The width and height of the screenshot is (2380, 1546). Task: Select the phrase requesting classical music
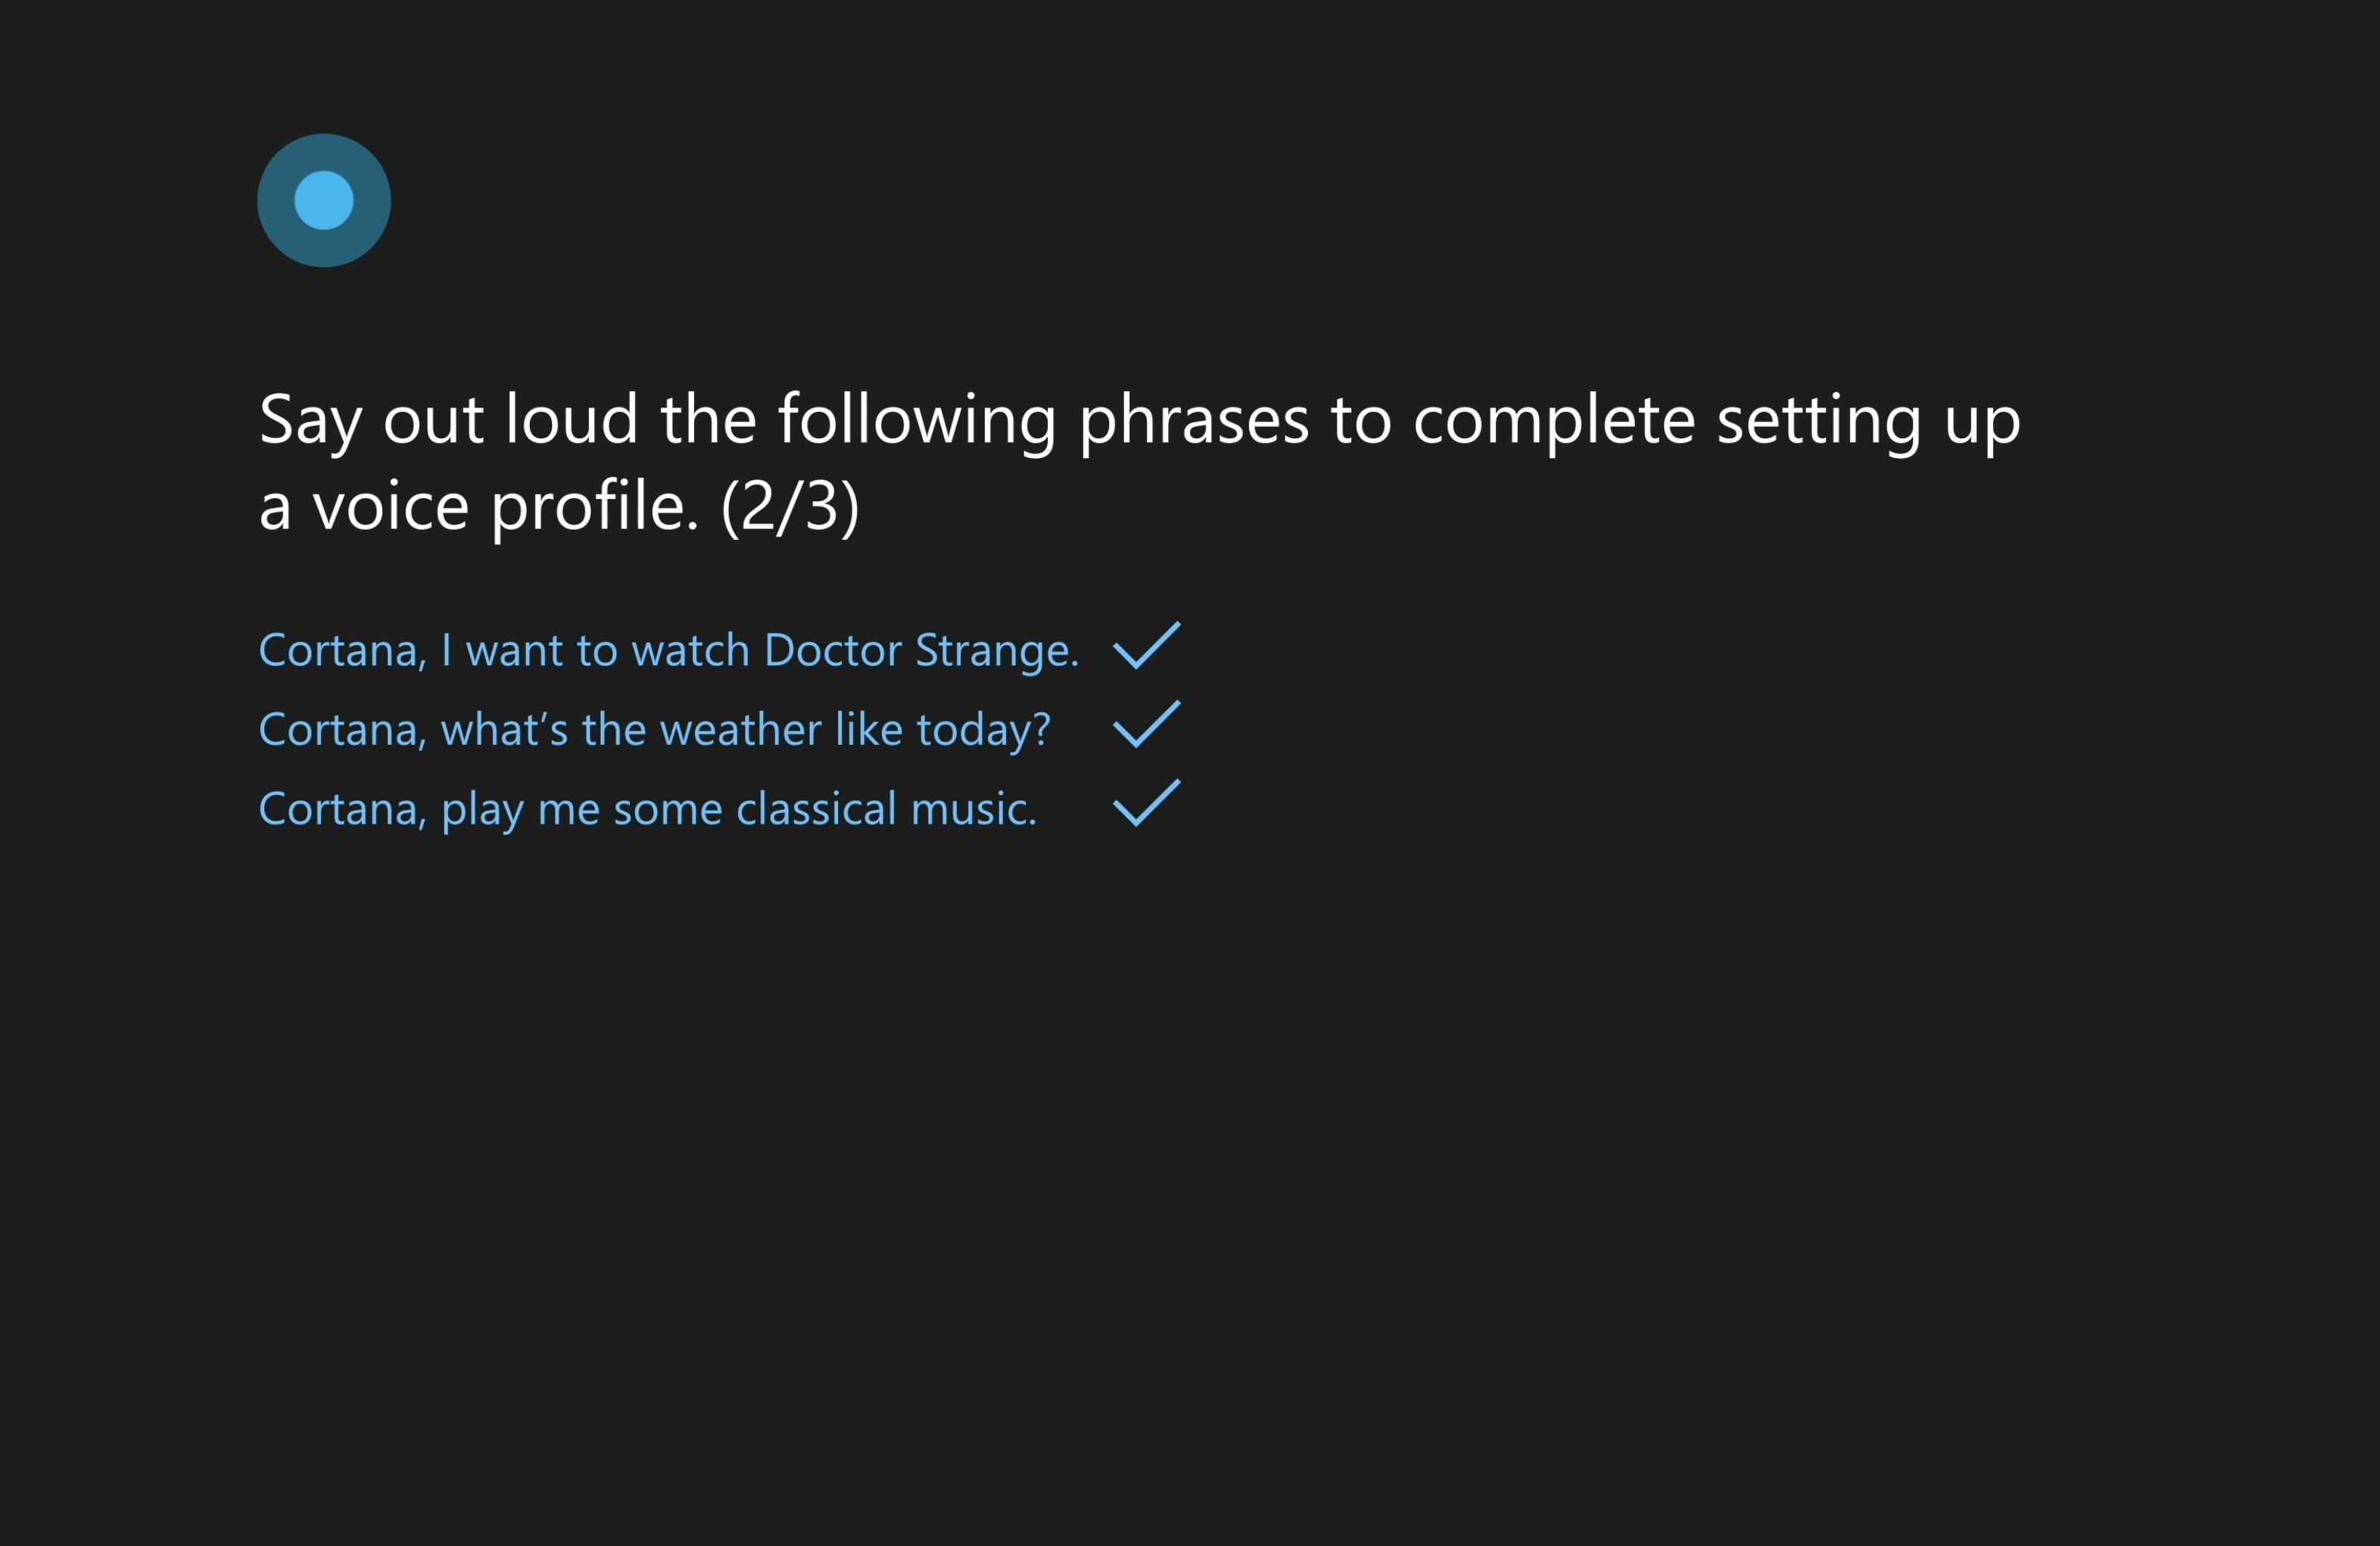click(647, 809)
